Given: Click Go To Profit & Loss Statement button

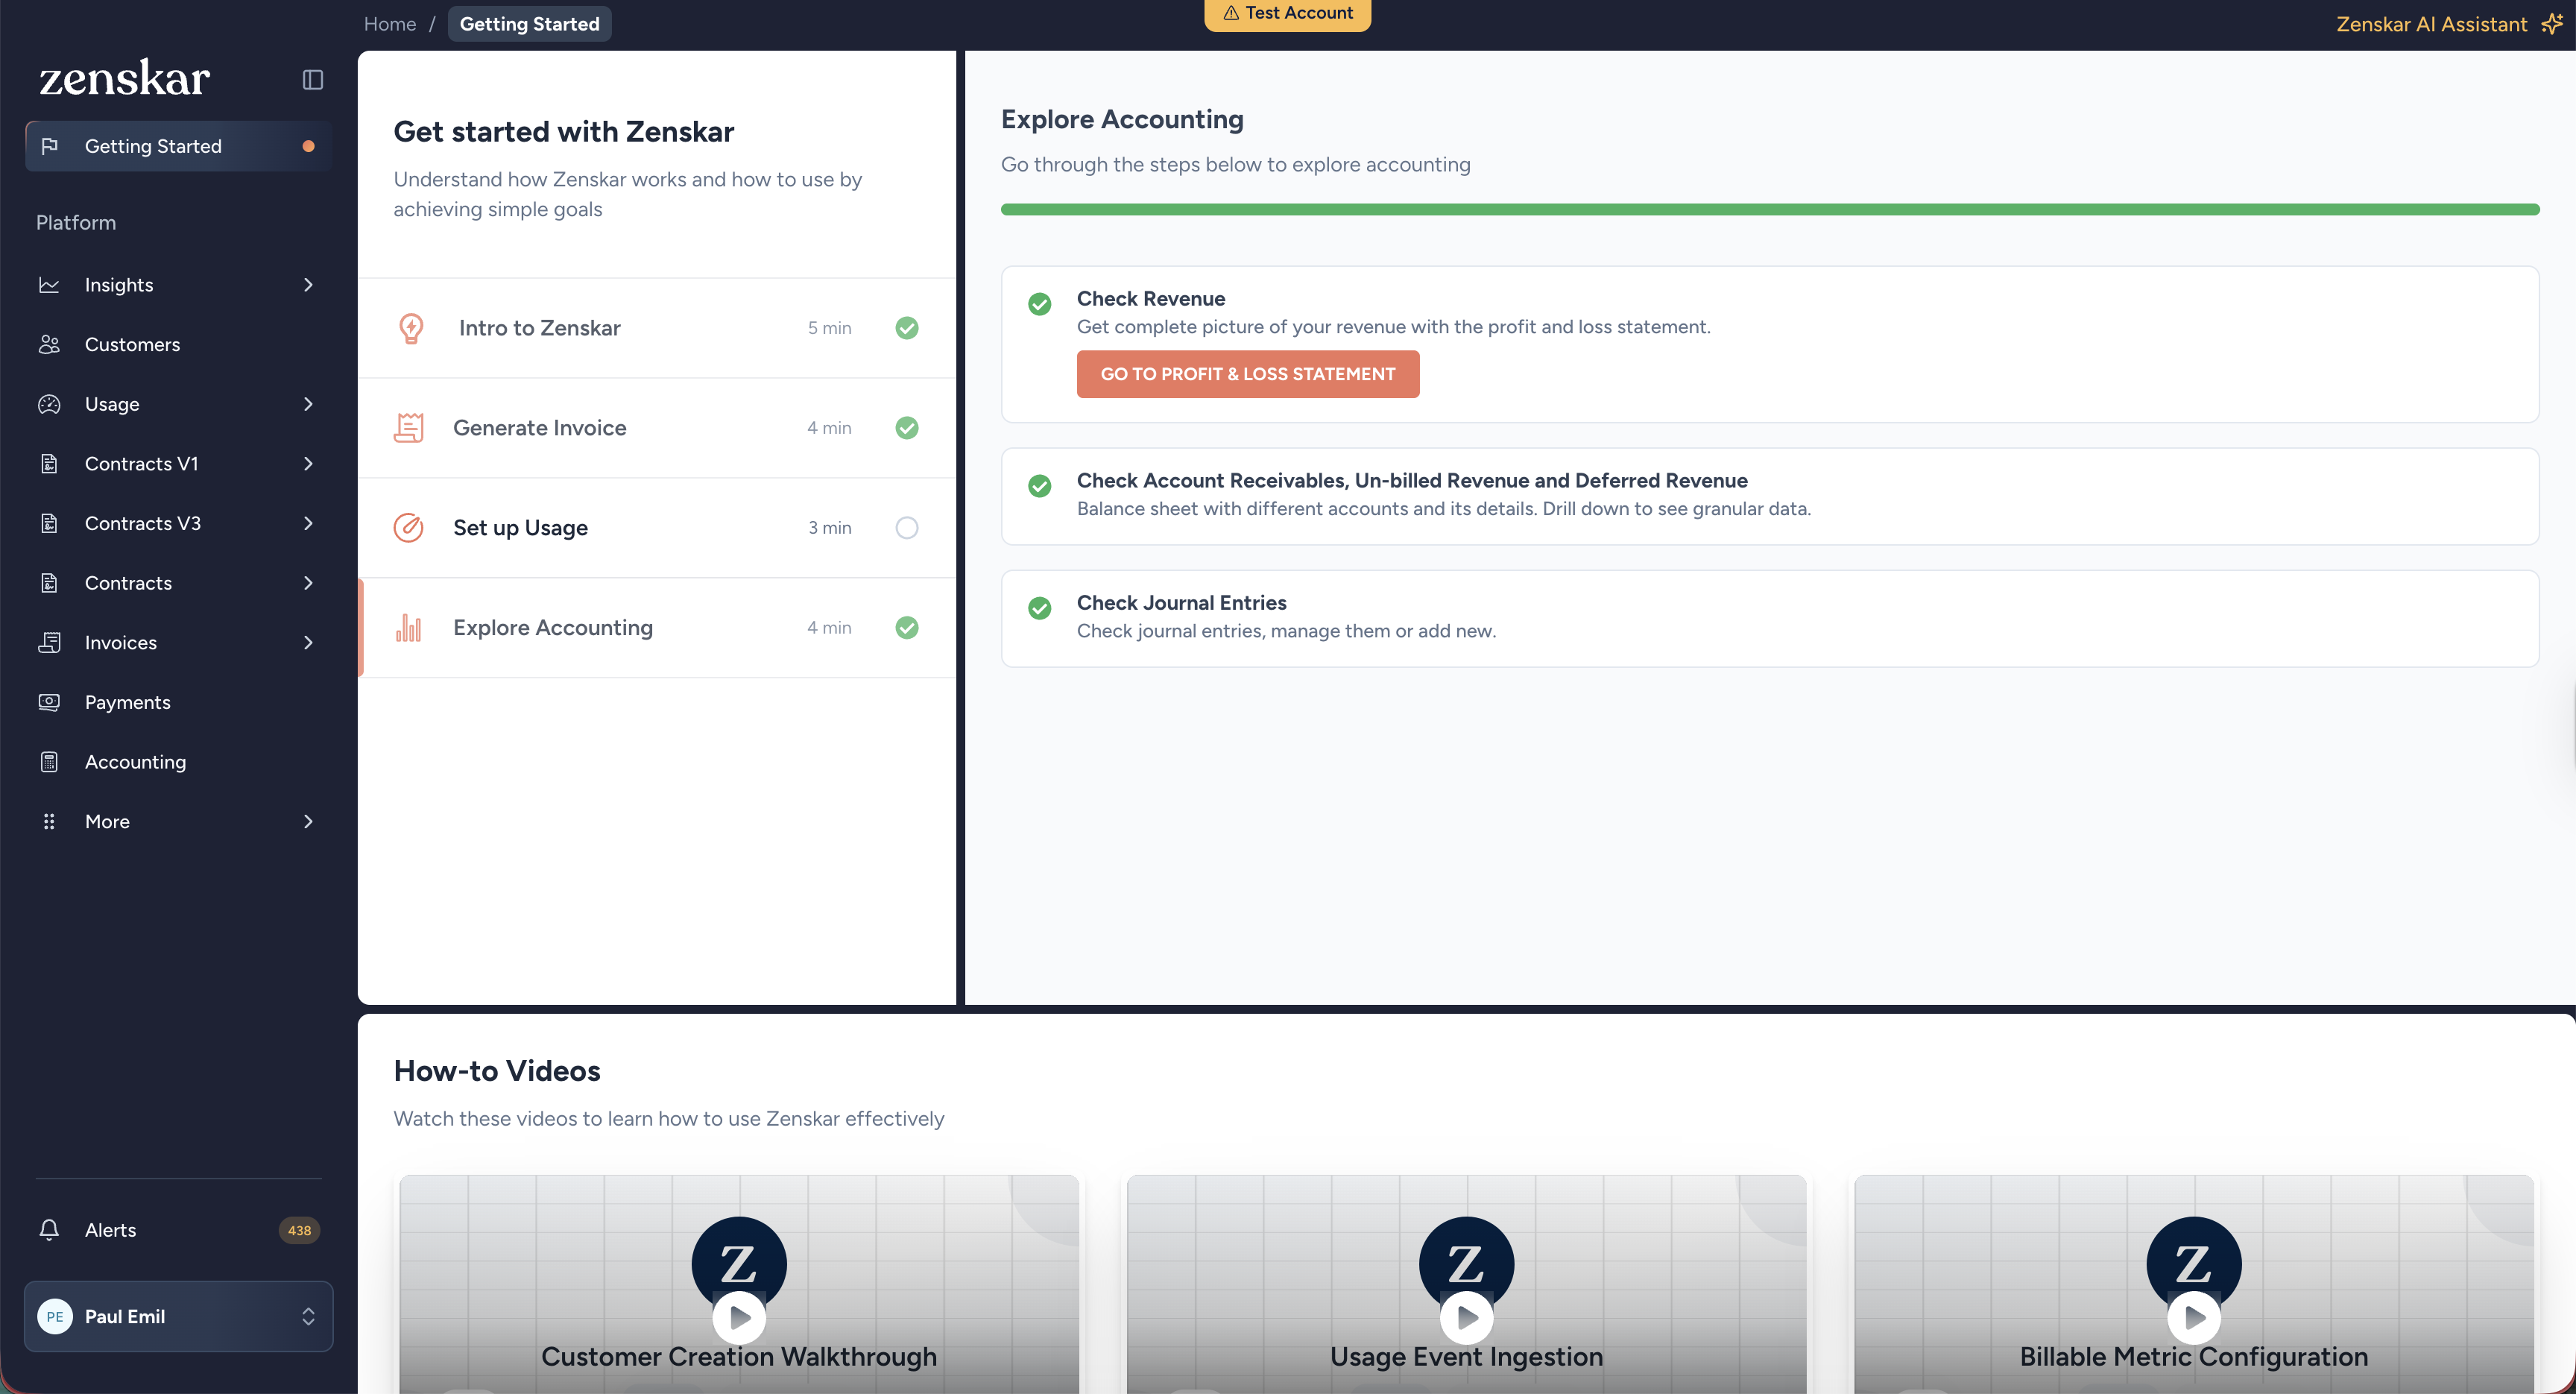Looking at the screenshot, I should (1248, 374).
